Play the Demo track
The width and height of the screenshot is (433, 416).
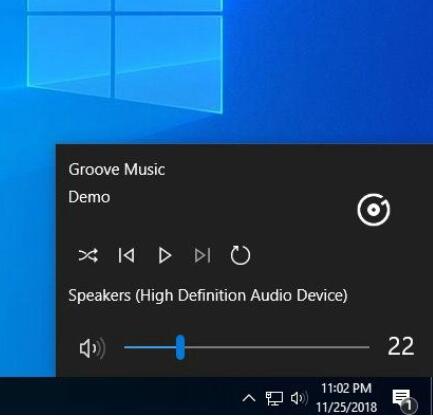165,256
